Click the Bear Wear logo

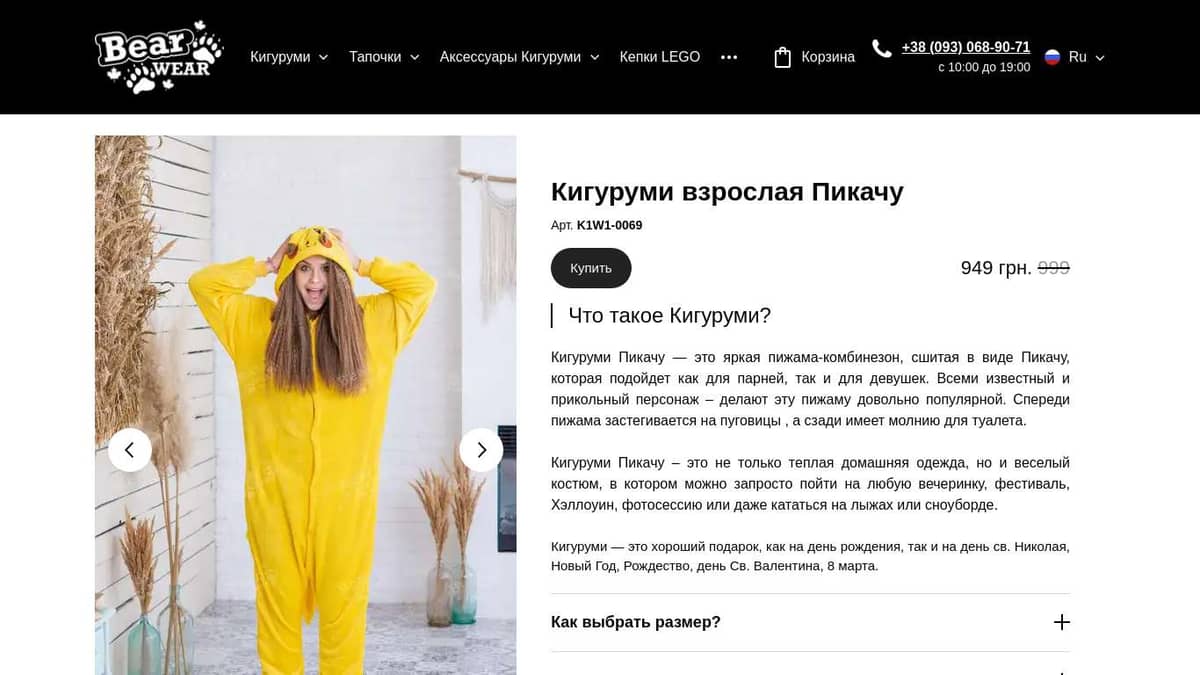point(159,57)
